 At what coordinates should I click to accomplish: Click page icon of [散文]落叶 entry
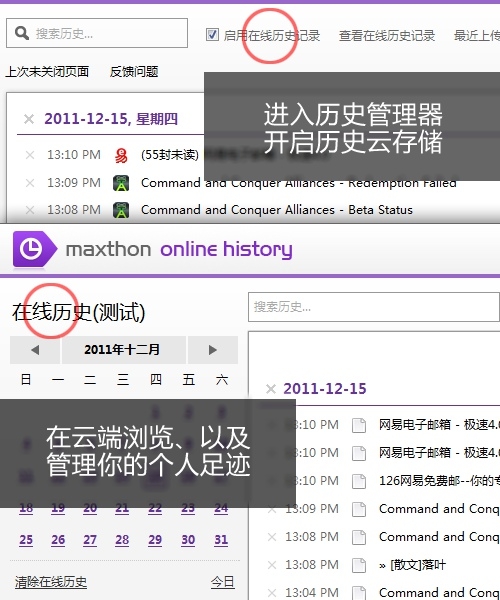[x=359, y=565]
